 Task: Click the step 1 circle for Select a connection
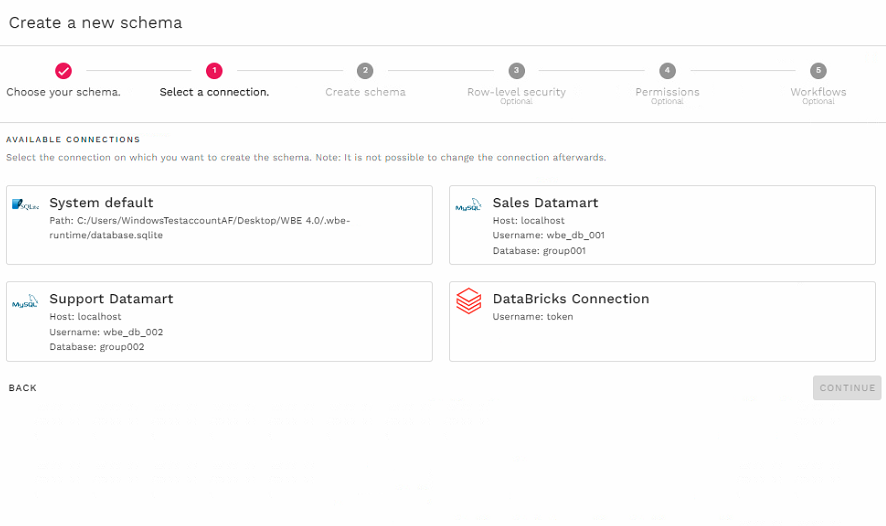pos(214,70)
